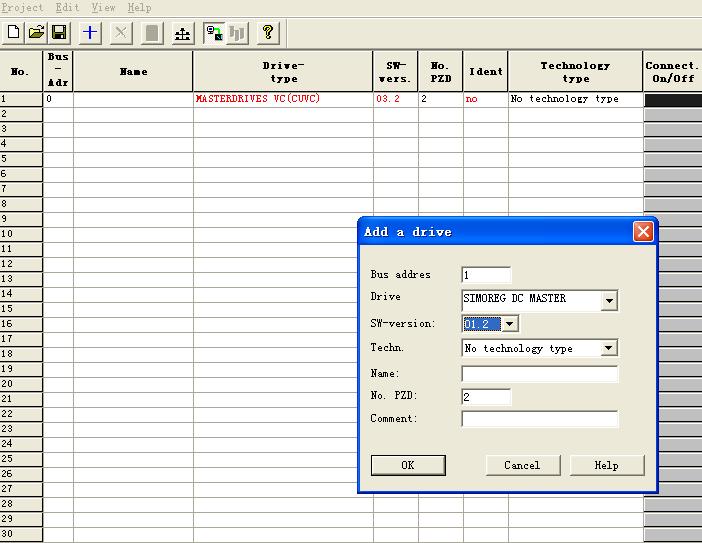The height and width of the screenshot is (543, 702).
Task: Select row number 20 header
Action: pos(21,384)
